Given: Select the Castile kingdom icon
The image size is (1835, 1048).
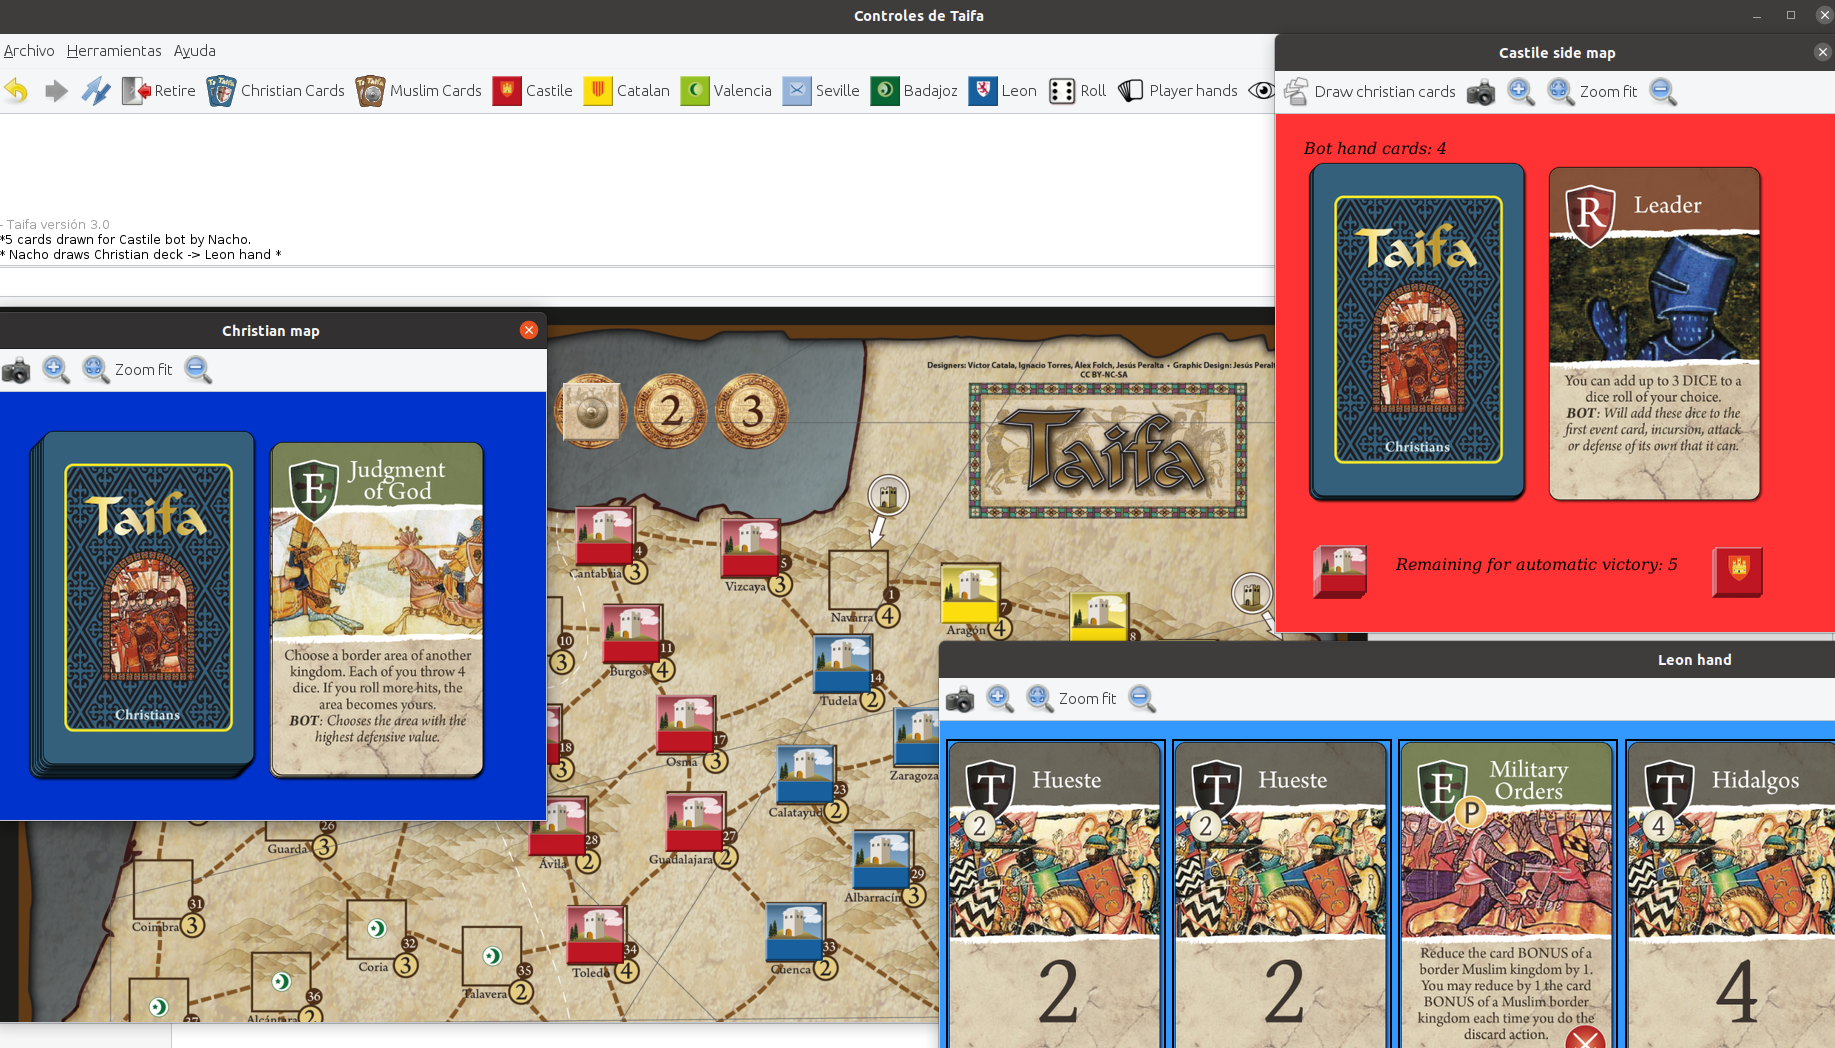Looking at the screenshot, I should tap(533, 91).
